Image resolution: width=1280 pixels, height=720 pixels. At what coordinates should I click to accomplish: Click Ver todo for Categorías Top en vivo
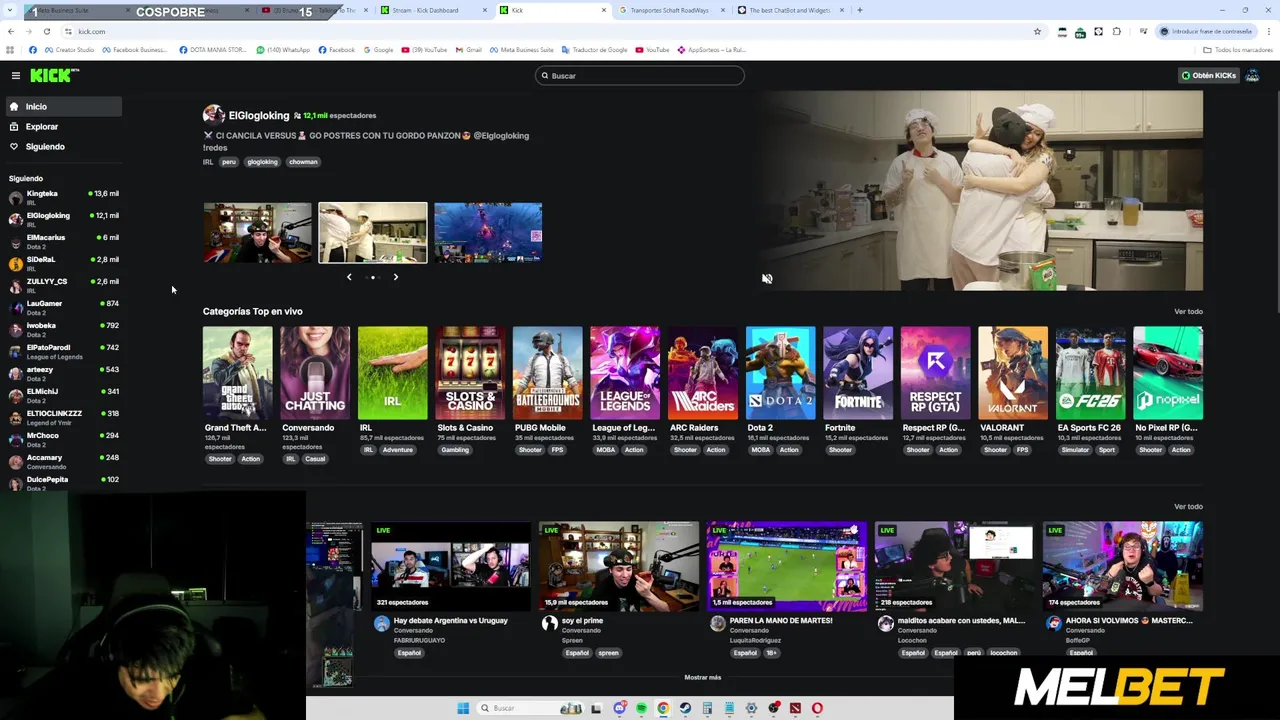point(1188,312)
